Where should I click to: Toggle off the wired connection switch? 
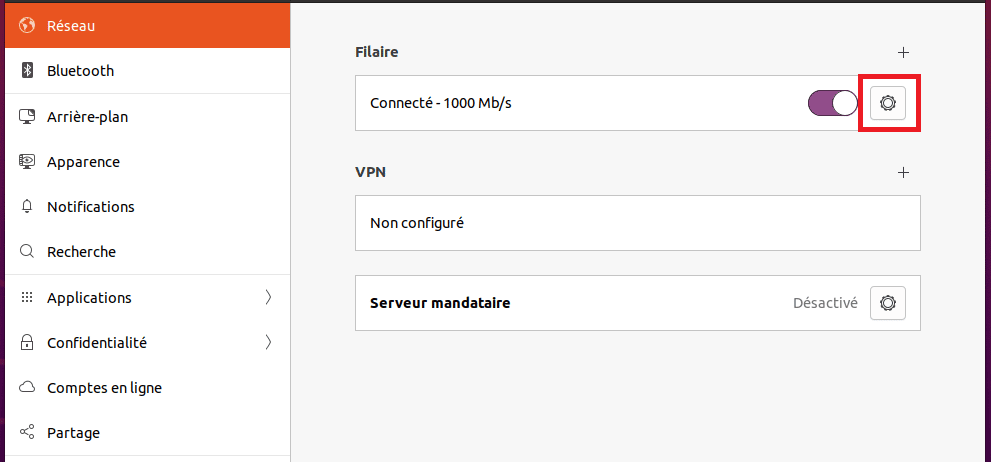click(x=833, y=103)
